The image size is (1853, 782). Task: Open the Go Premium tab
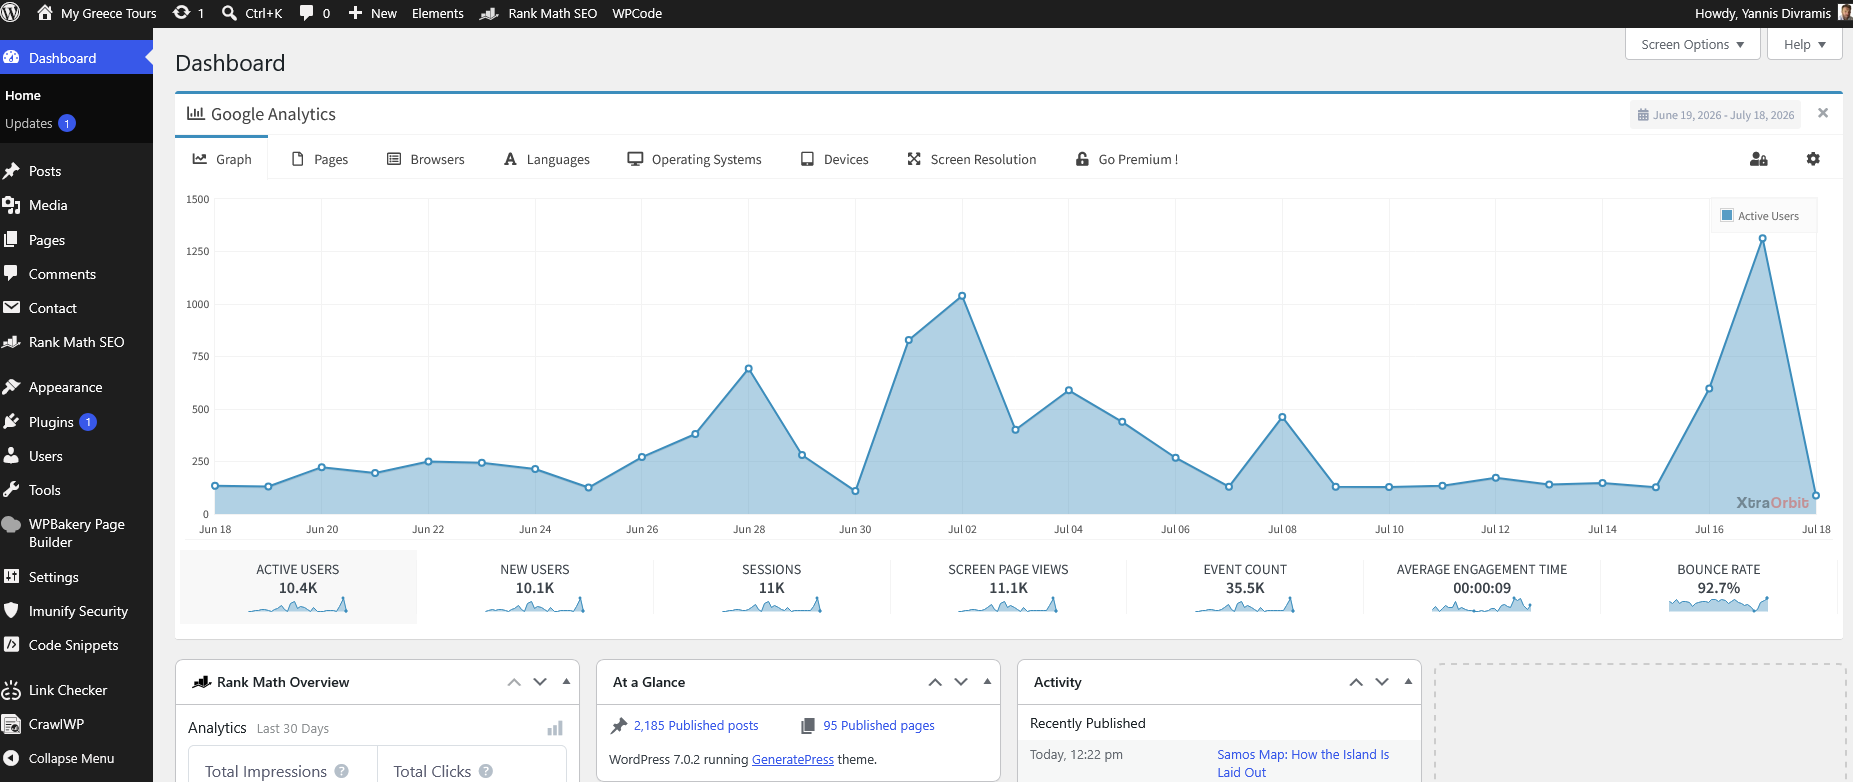[x=1127, y=159]
